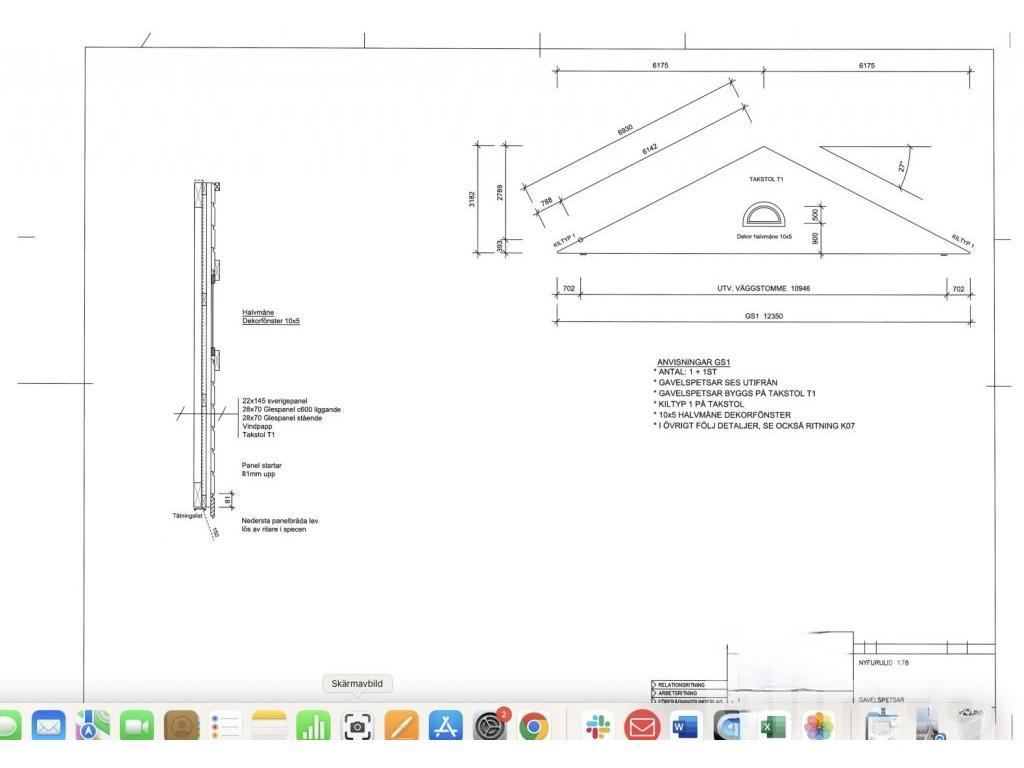The image size is (1024, 768).
Task: Open the Pages app icon
Action: click(x=402, y=725)
